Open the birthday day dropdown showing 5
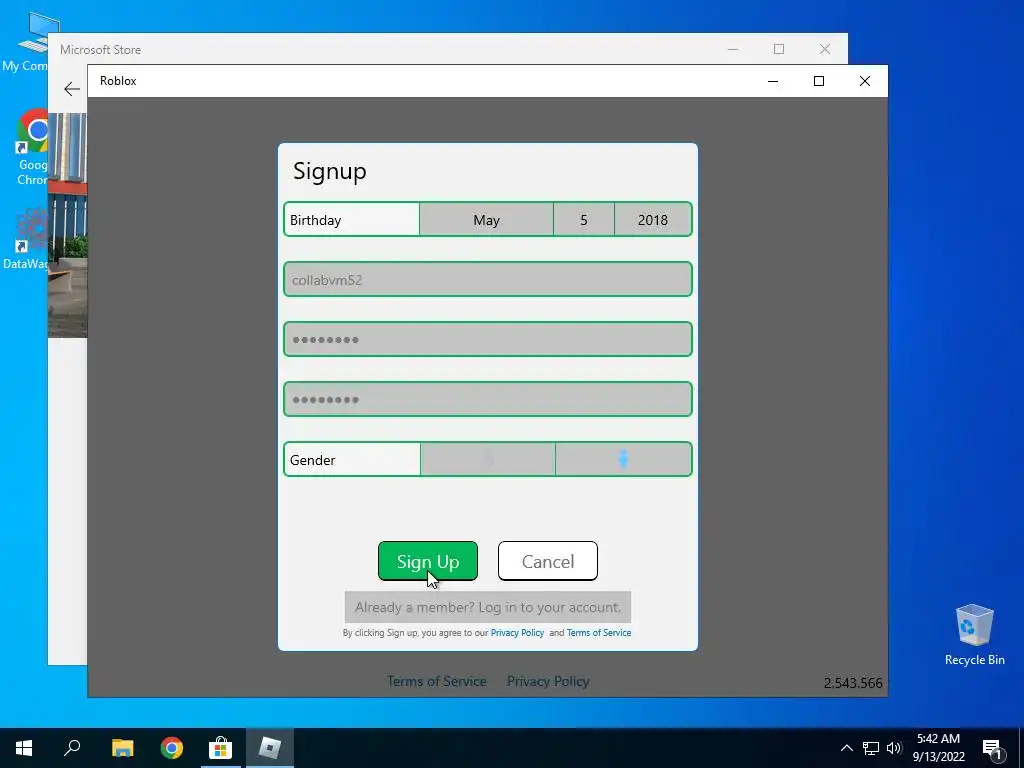The image size is (1024, 768). coord(583,219)
